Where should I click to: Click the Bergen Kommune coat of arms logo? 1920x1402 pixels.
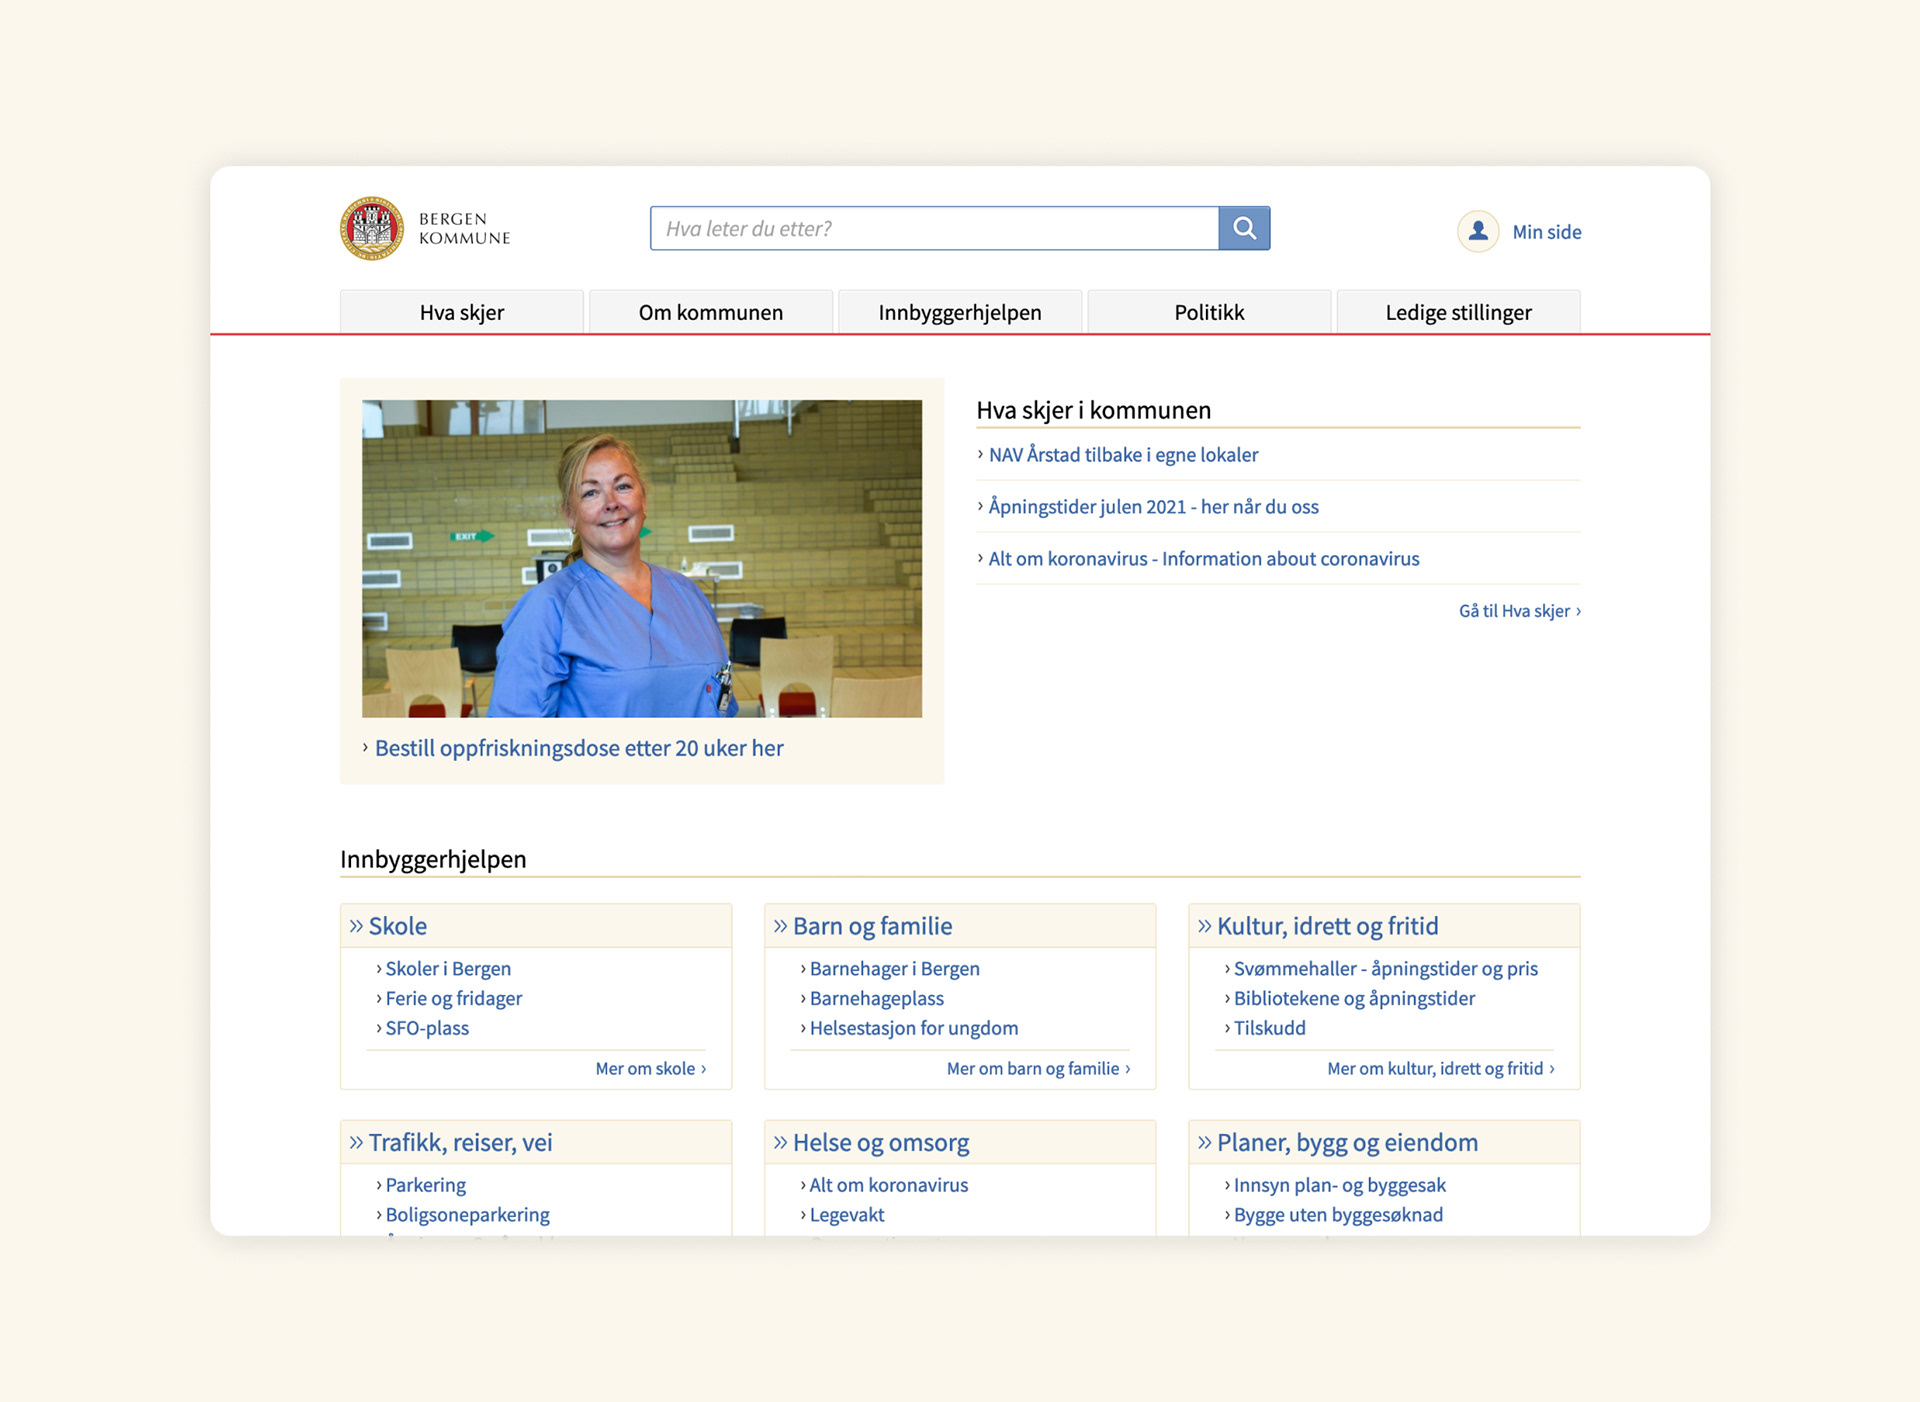click(372, 228)
